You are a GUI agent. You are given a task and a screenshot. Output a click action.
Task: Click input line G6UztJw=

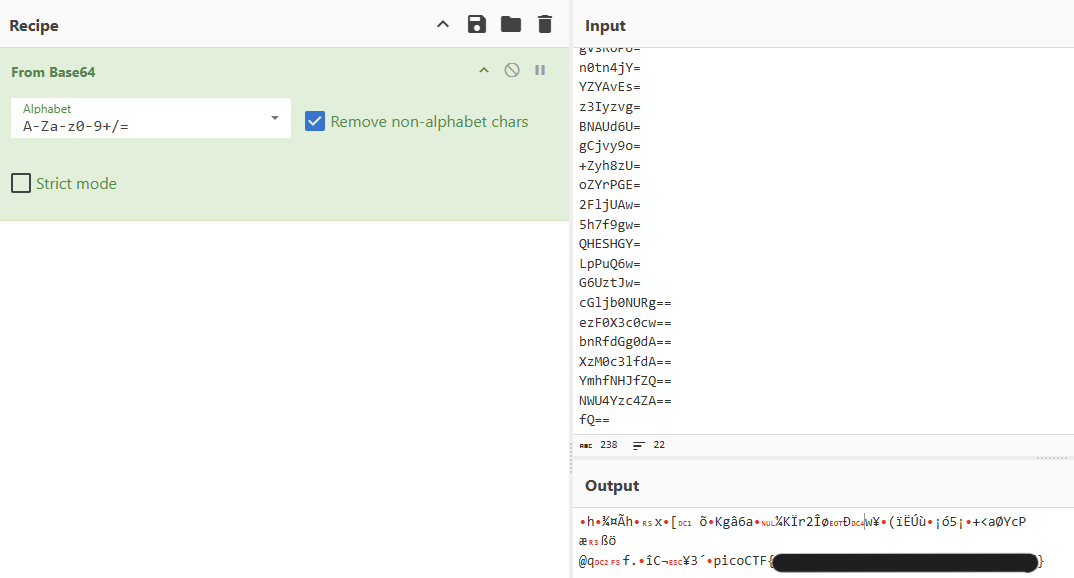(x=610, y=283)
